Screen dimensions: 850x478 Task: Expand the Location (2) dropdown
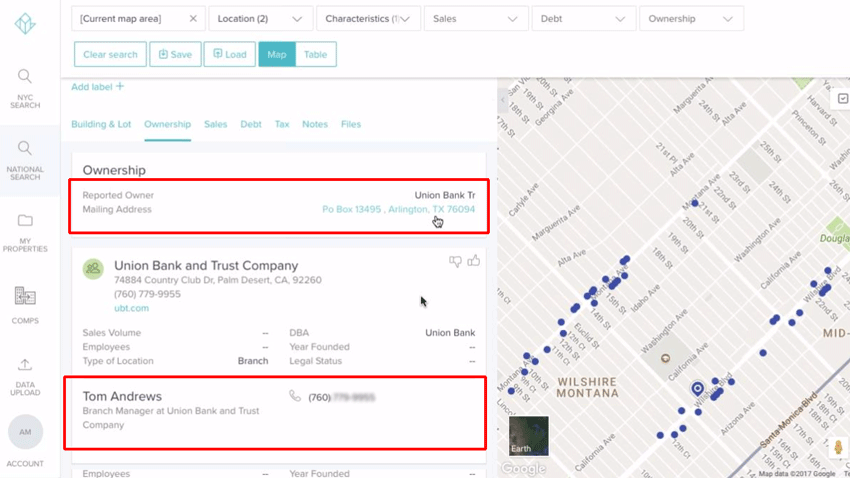coord(260,18)
